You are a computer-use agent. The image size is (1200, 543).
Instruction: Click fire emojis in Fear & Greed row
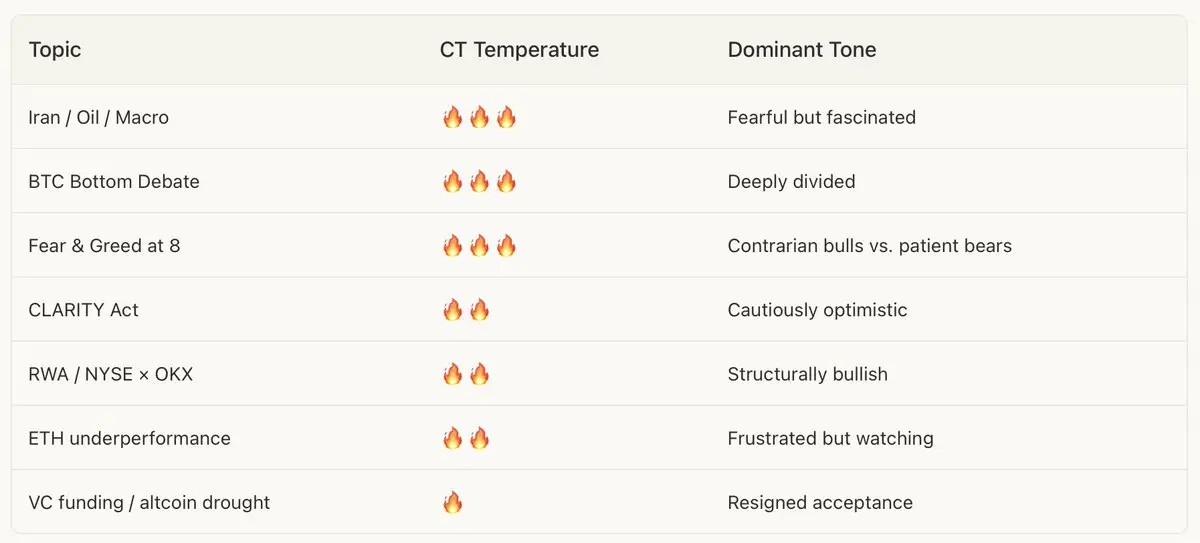[x=479, y=246]
